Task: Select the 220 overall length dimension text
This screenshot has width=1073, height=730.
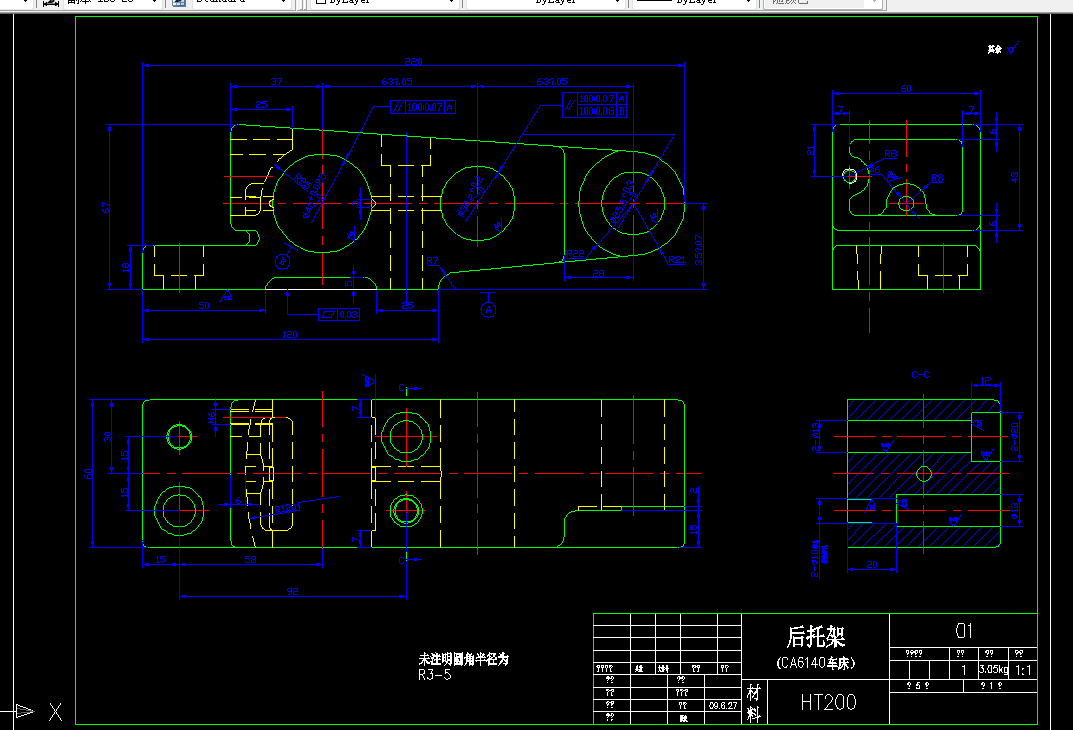Action: point(413,62)
